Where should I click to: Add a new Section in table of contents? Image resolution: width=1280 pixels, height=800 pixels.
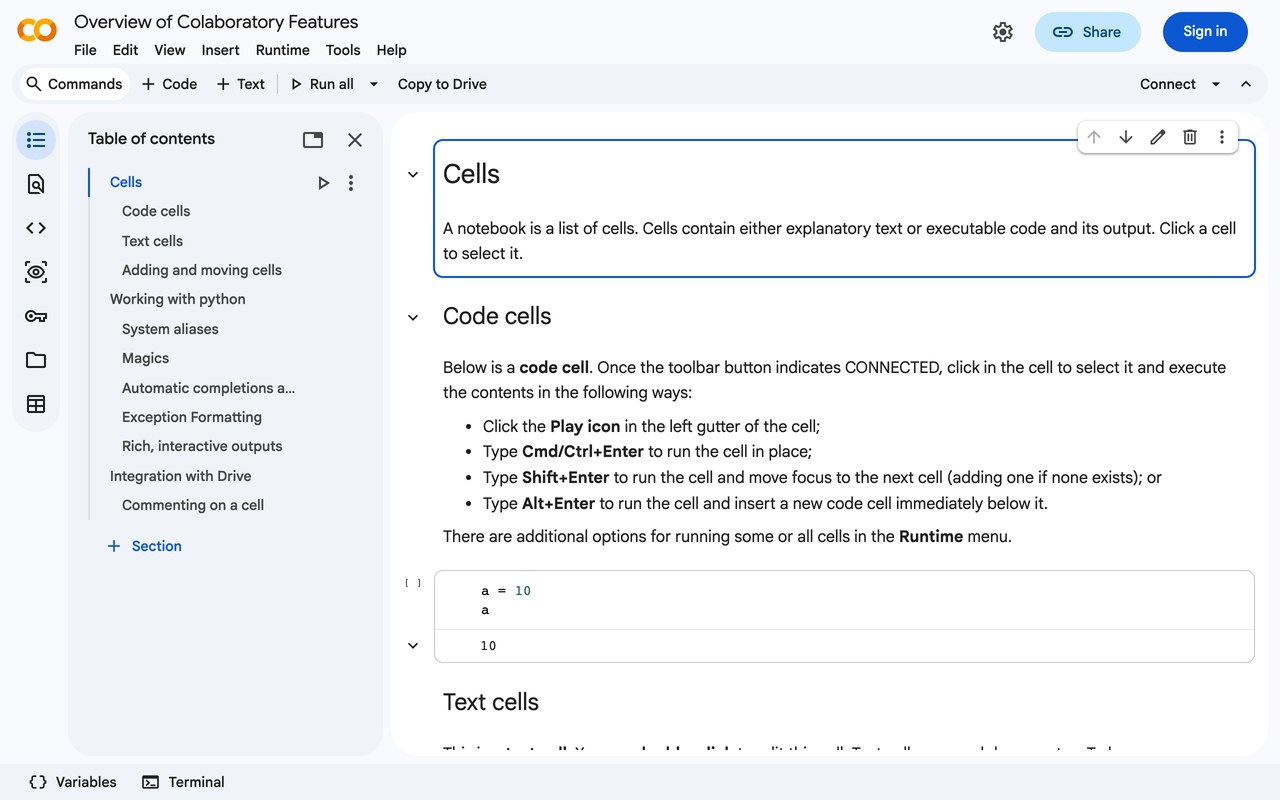144,546
